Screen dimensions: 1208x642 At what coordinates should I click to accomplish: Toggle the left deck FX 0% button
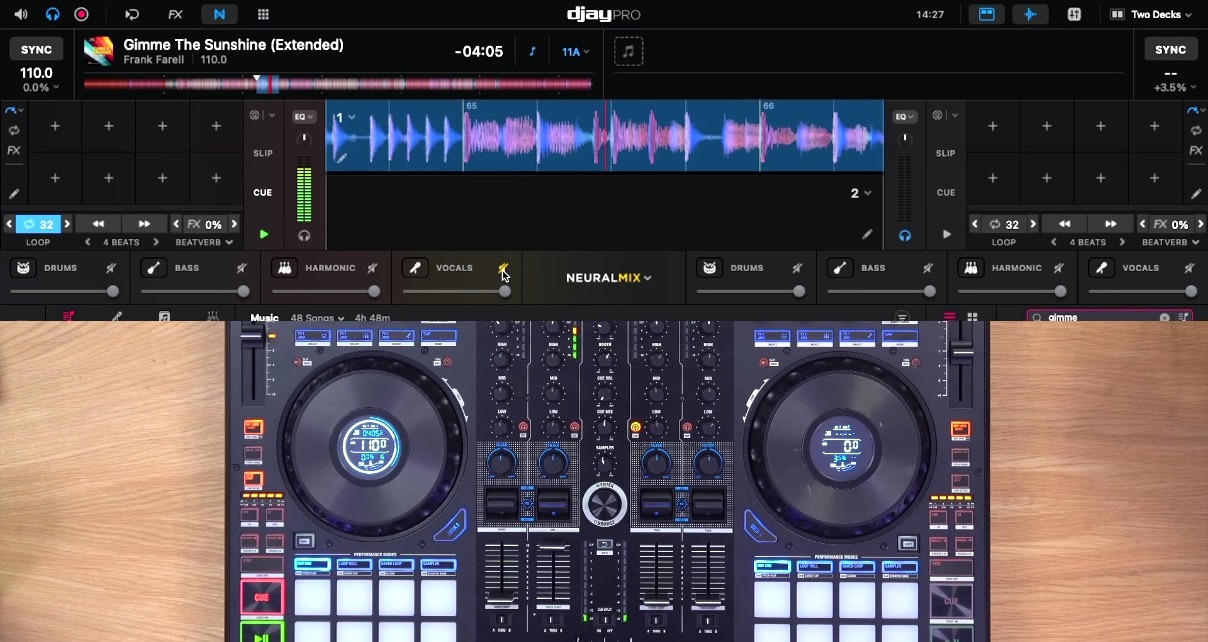click(x=205, y=224)
